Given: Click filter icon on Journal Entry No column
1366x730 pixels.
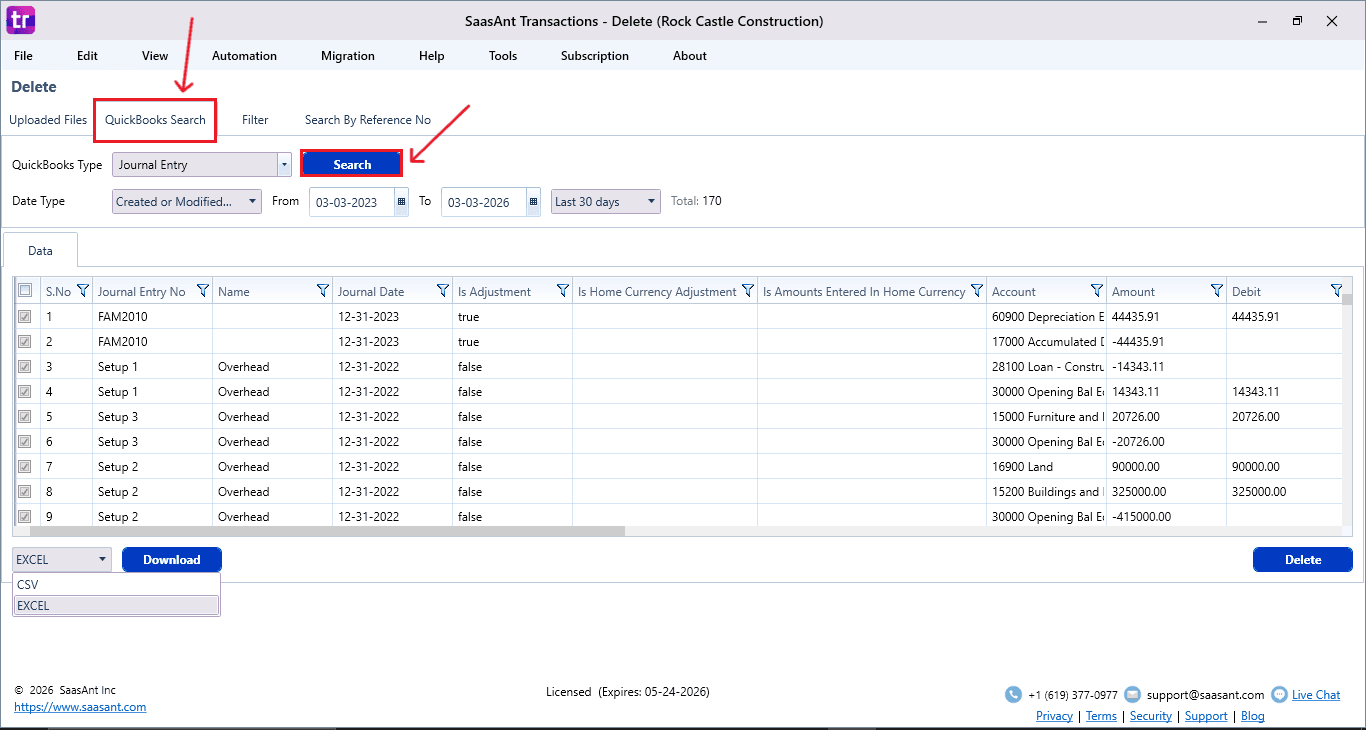Looking at the screenshot, I should [203, 291].
